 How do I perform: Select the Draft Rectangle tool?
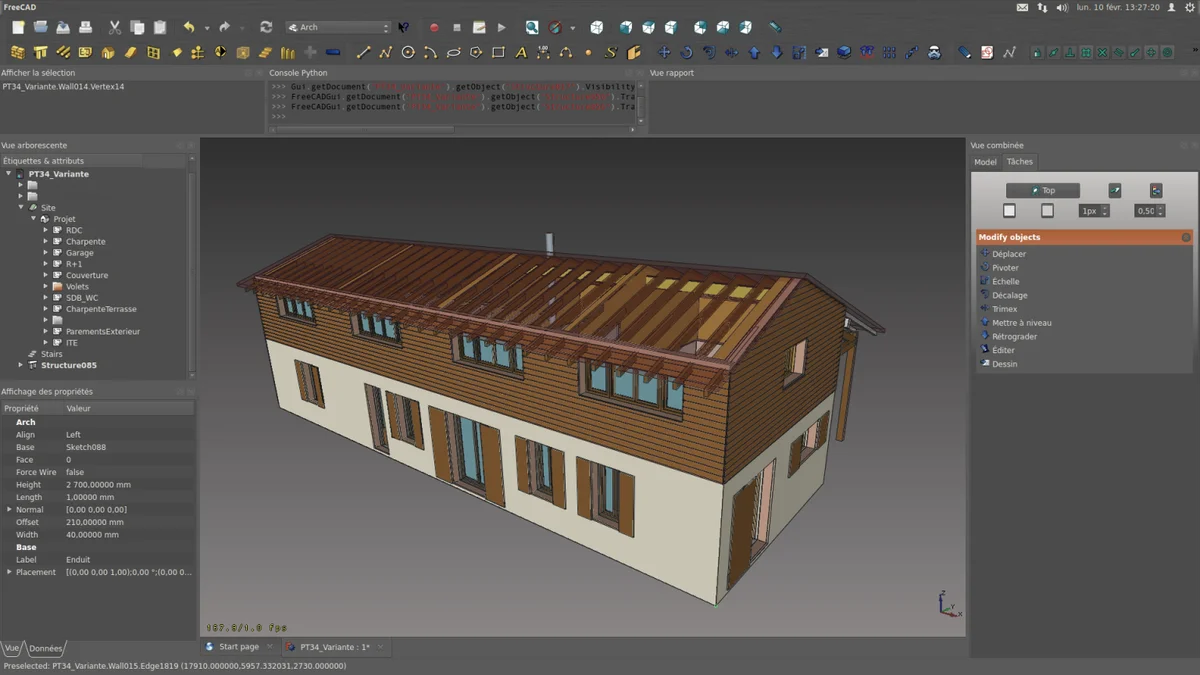tap(498, 52)
